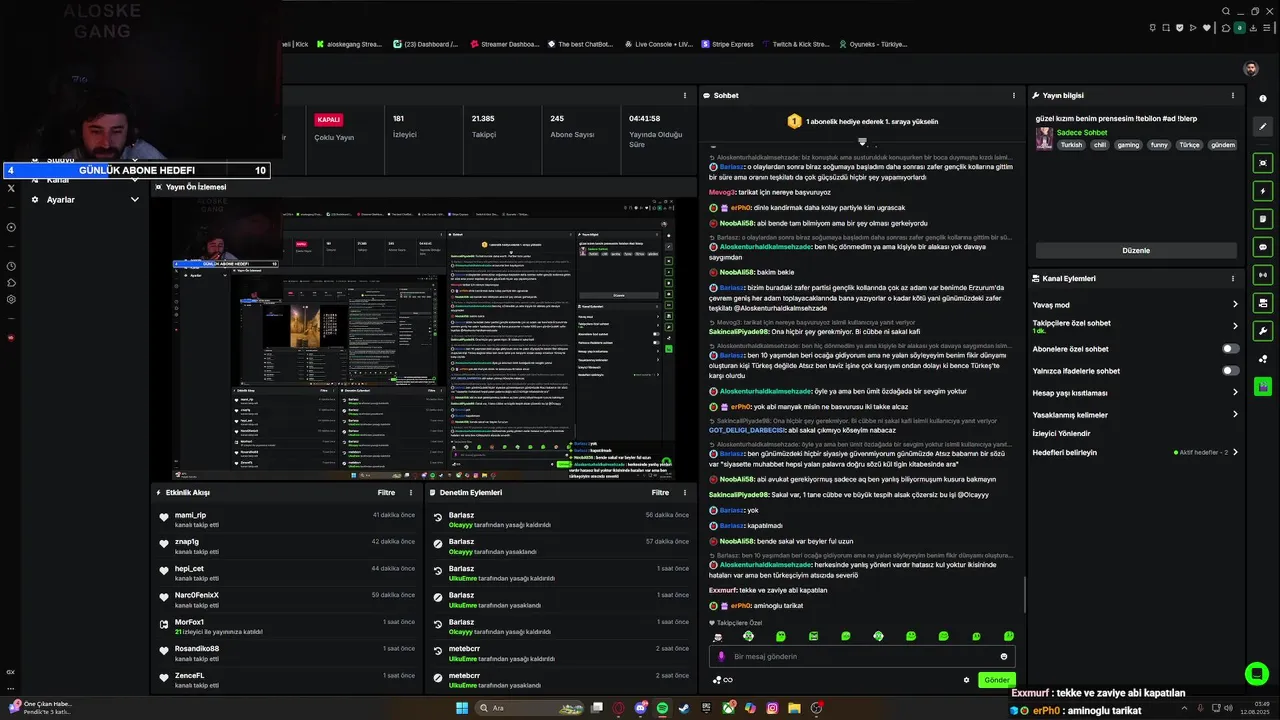The image size is (1280, 720).
Task: Open the stream info icon in right sidebar
Action: point(1263,98)
